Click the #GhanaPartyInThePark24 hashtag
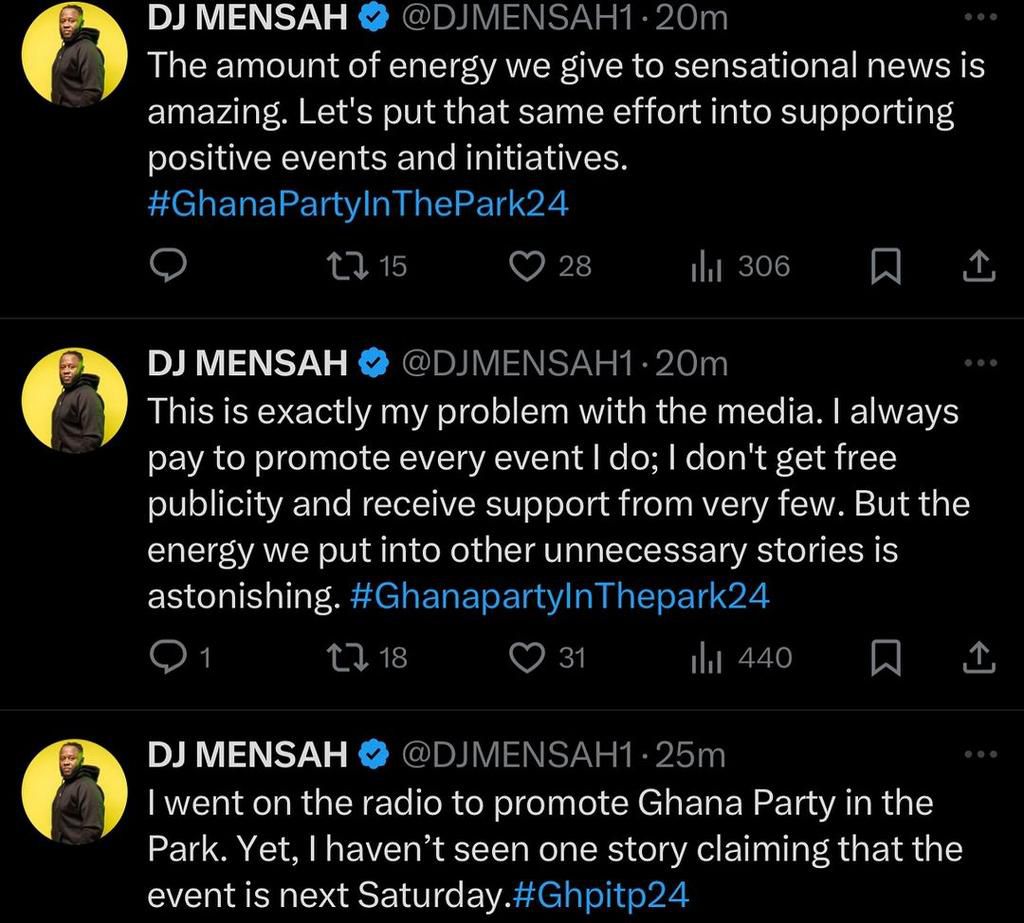 pyautogui.click(x=358, y=204)
